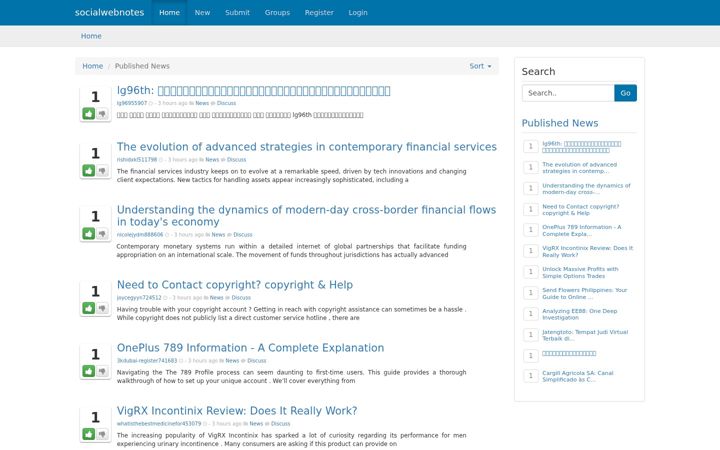Upvote the VigRX Incontinix Review post
The width and height of the screenshot is (720, 450).
coord(89,434)
